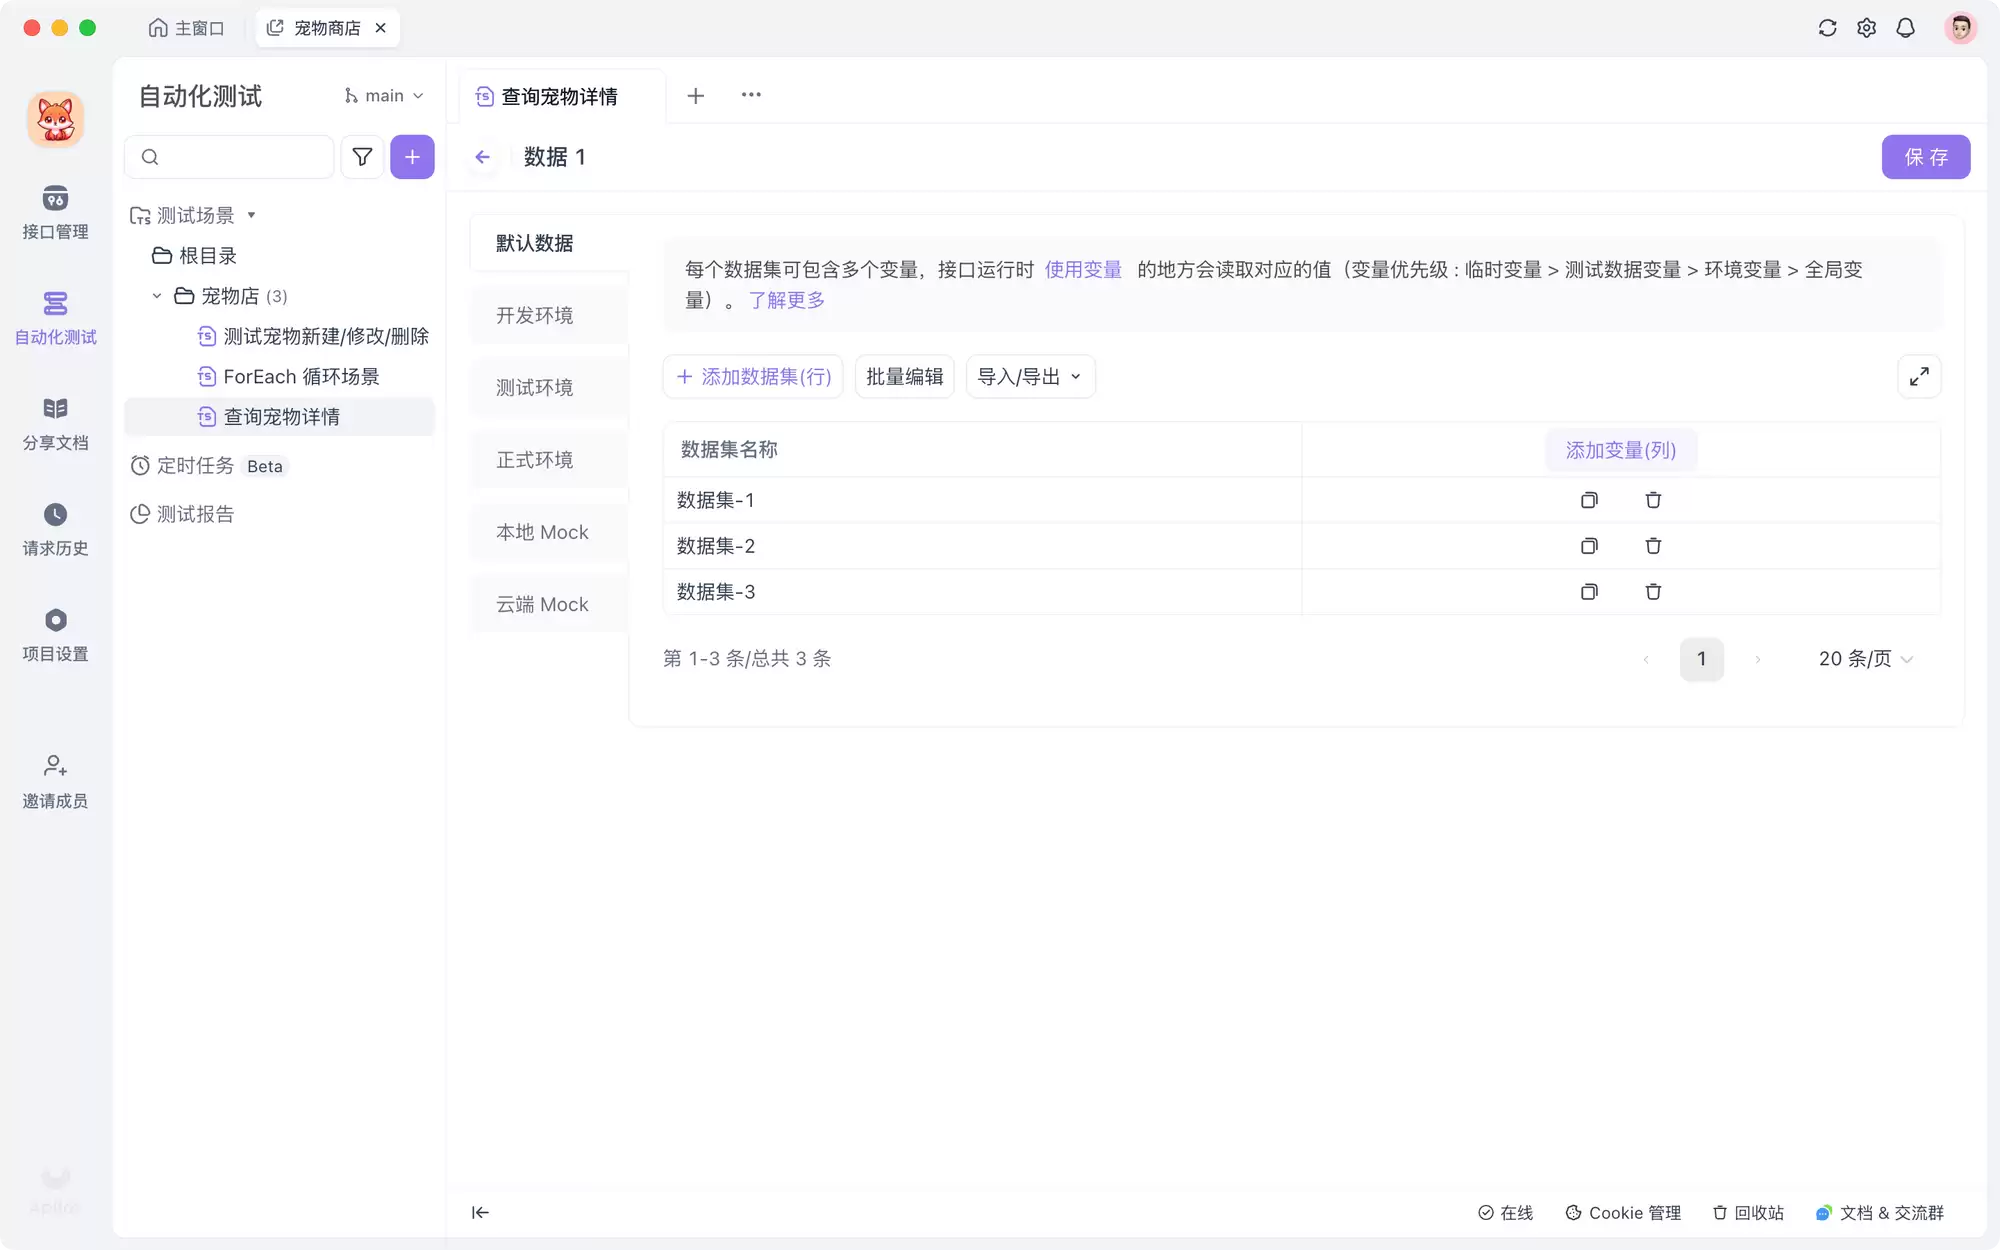
Task: Open Cookie 管理 in the footer
Action: tap(1623, 1213)
